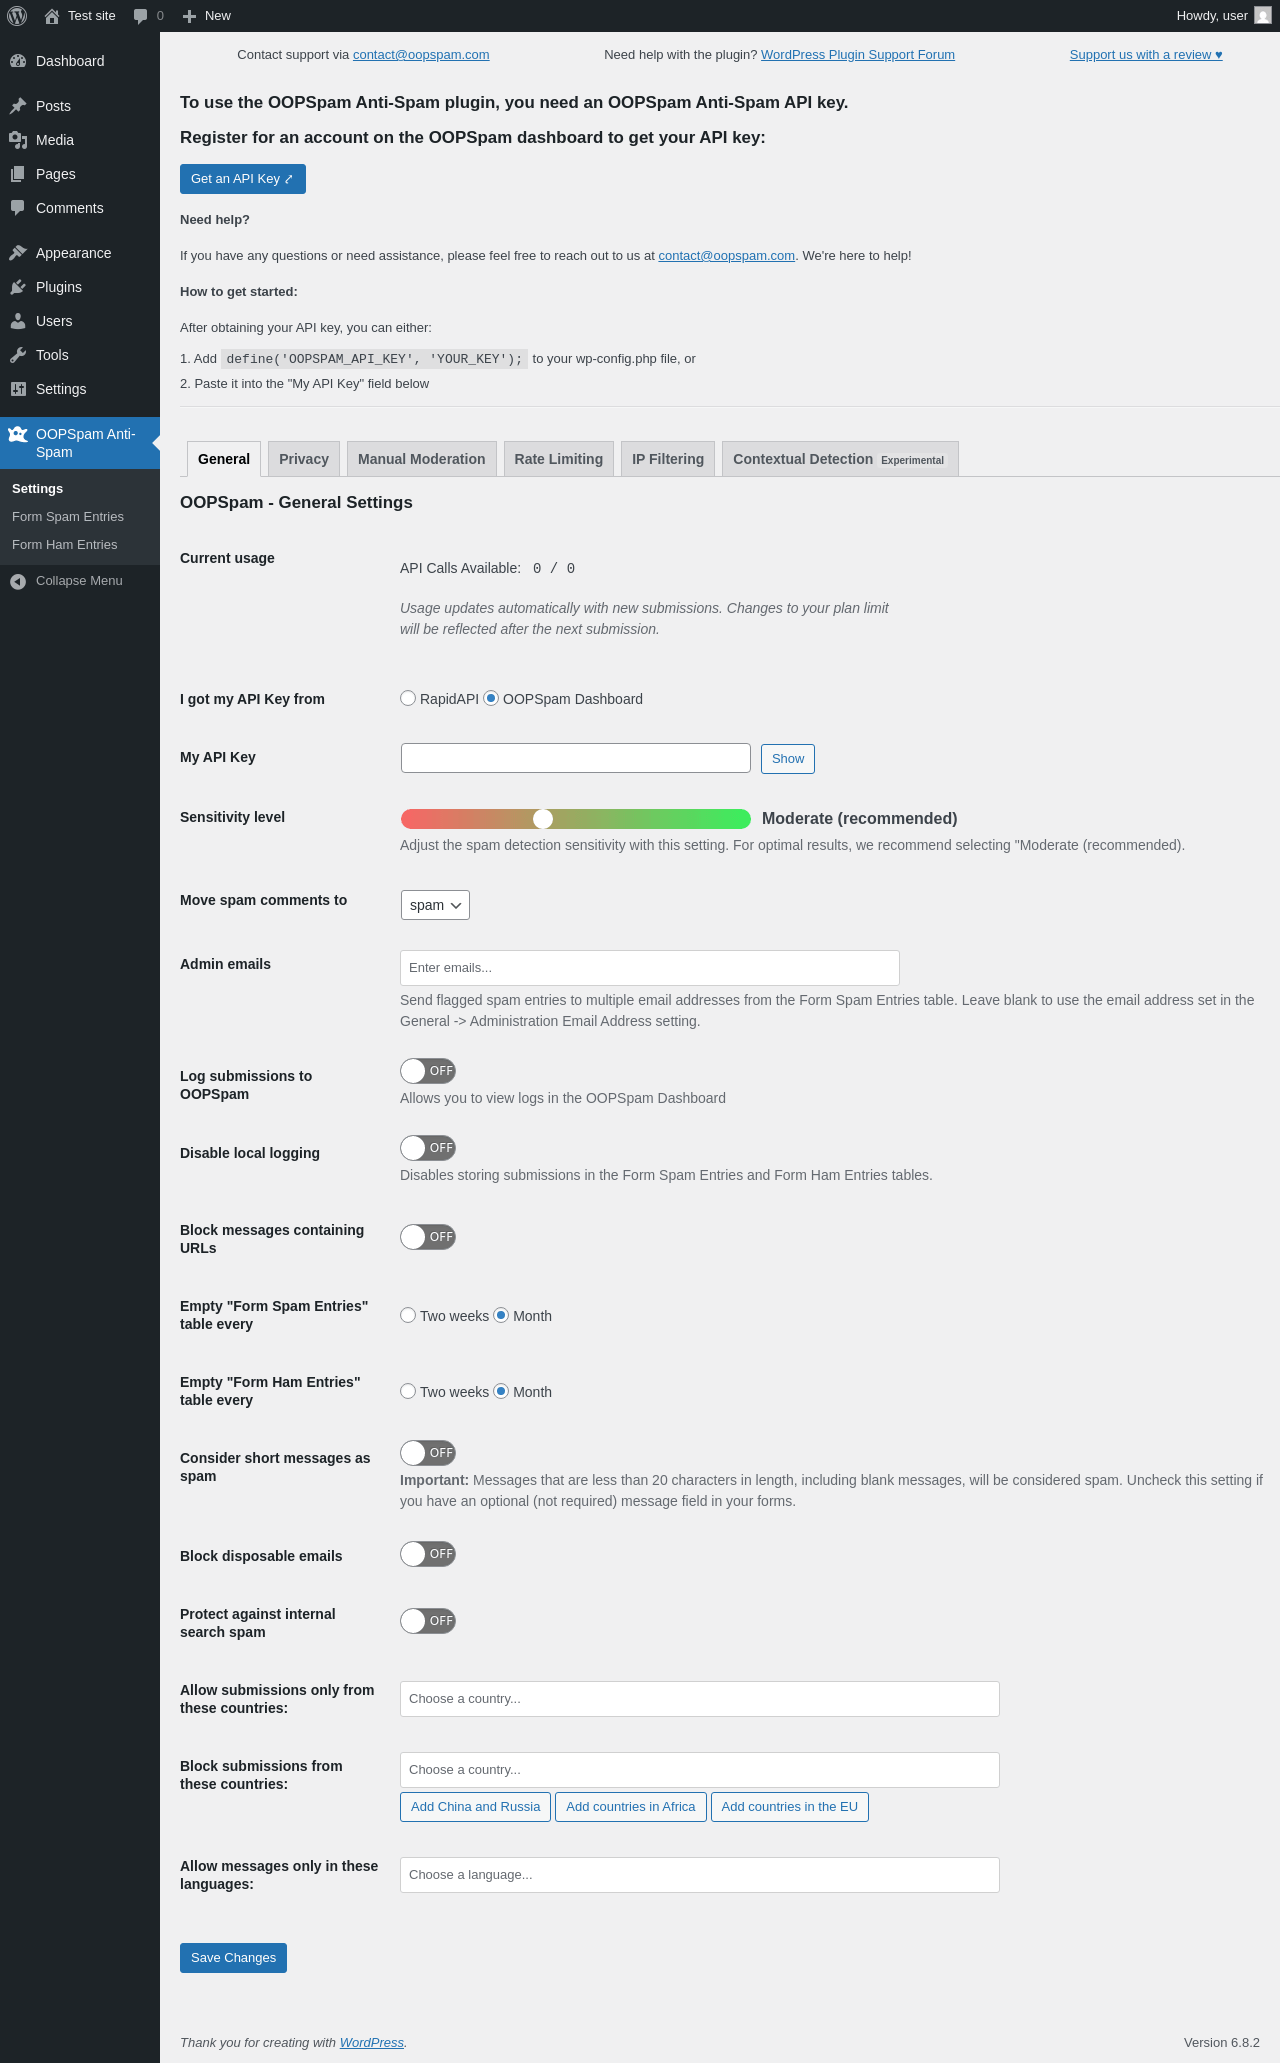Viewport: 1280px width, 2063px height.
Task: Click the Sensitivity level slider handle
Action: tap(543, 819)
